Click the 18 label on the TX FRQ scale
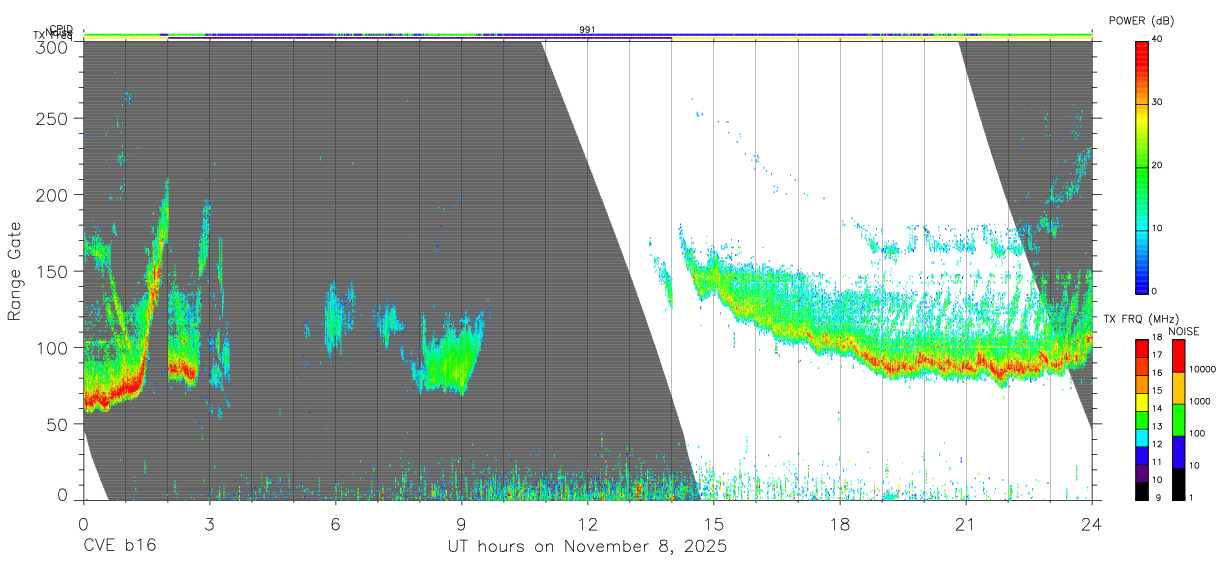This screenshot has width=1228, height=567. pos(1157,339)
